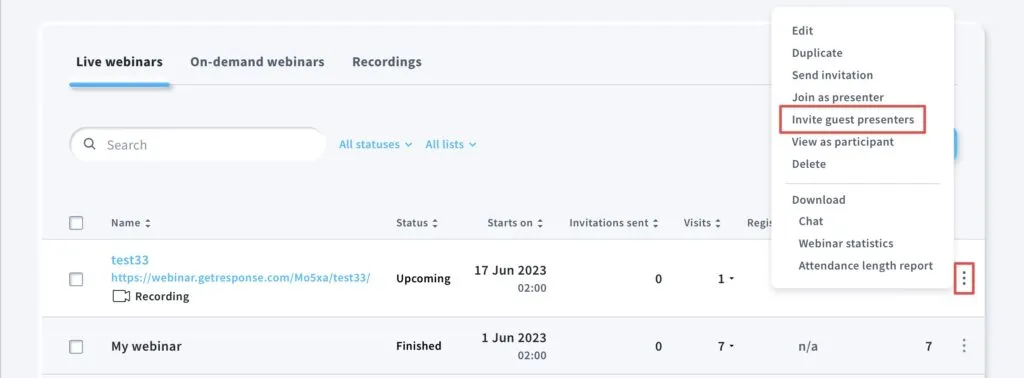
Task: Switch to Recordings tab
Action: pos(387,62)
